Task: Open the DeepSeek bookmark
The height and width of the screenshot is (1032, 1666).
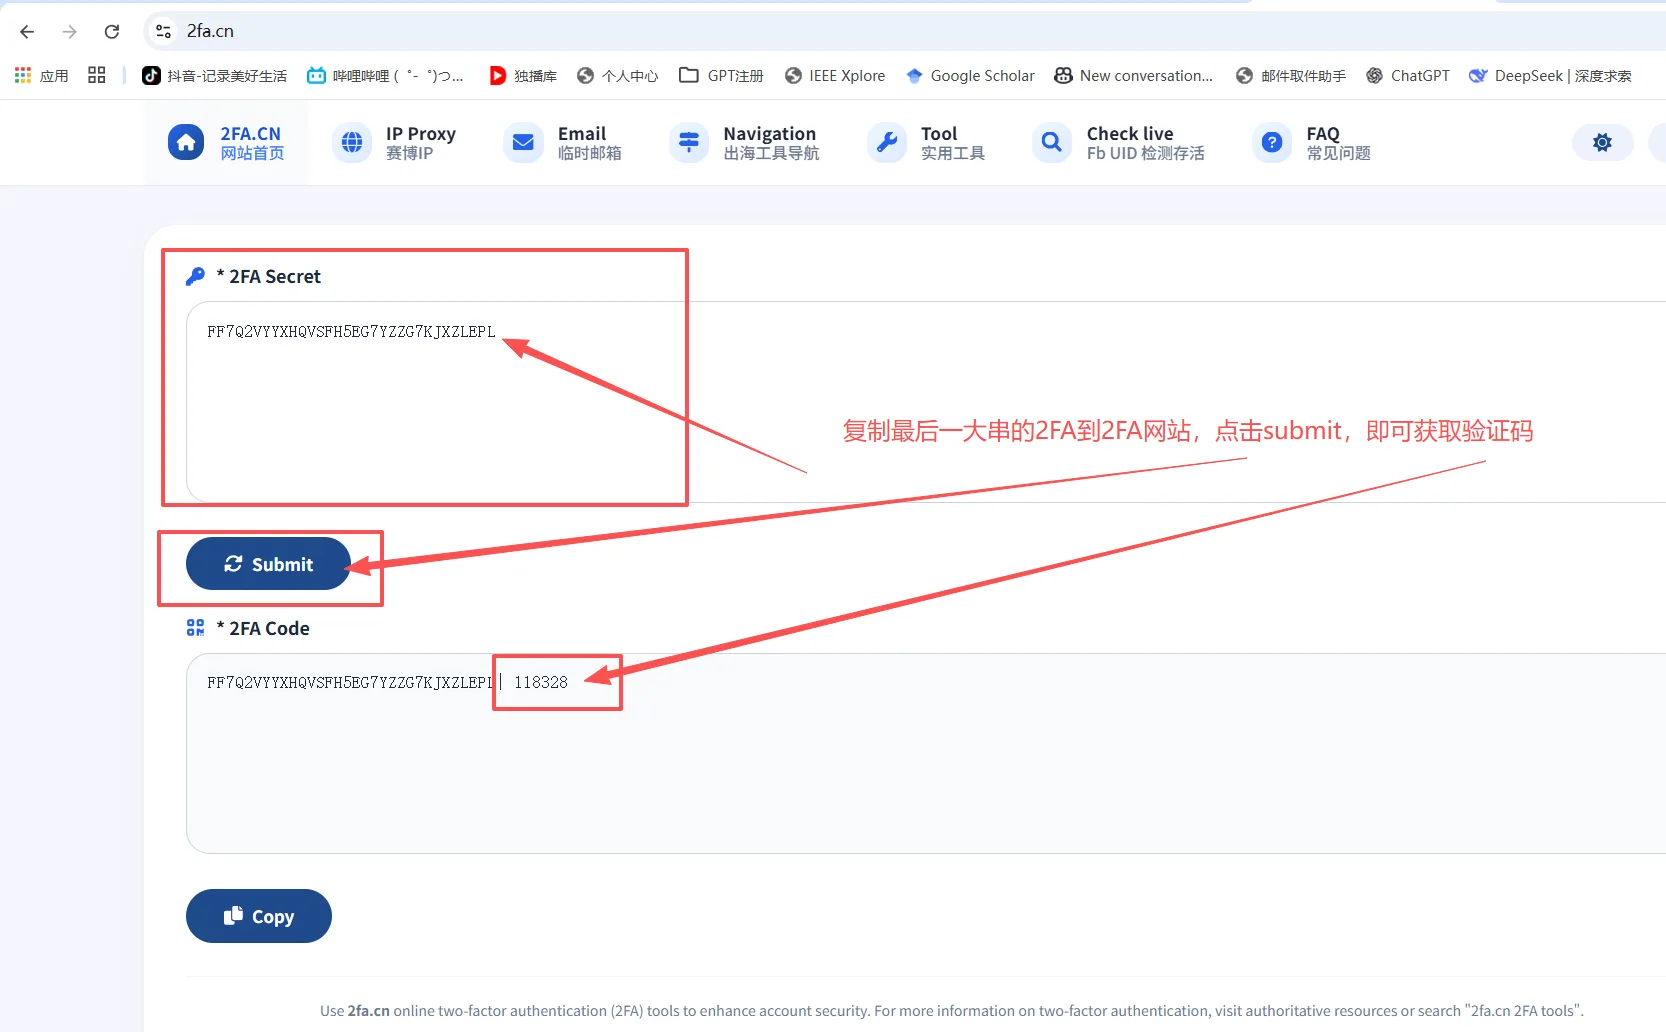Action: [x=1550, y=75]
